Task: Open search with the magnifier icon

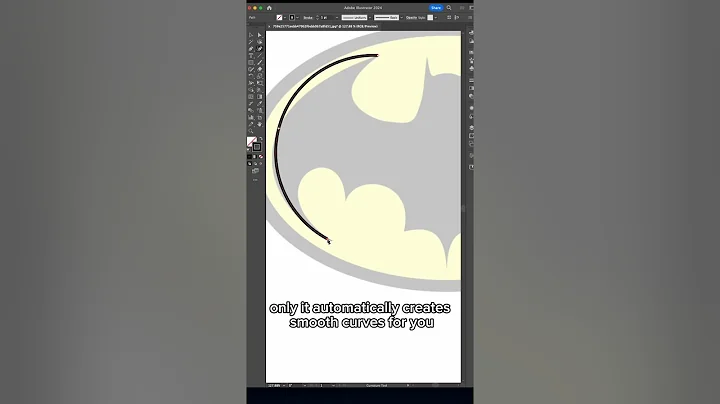Action: [449, 8]
